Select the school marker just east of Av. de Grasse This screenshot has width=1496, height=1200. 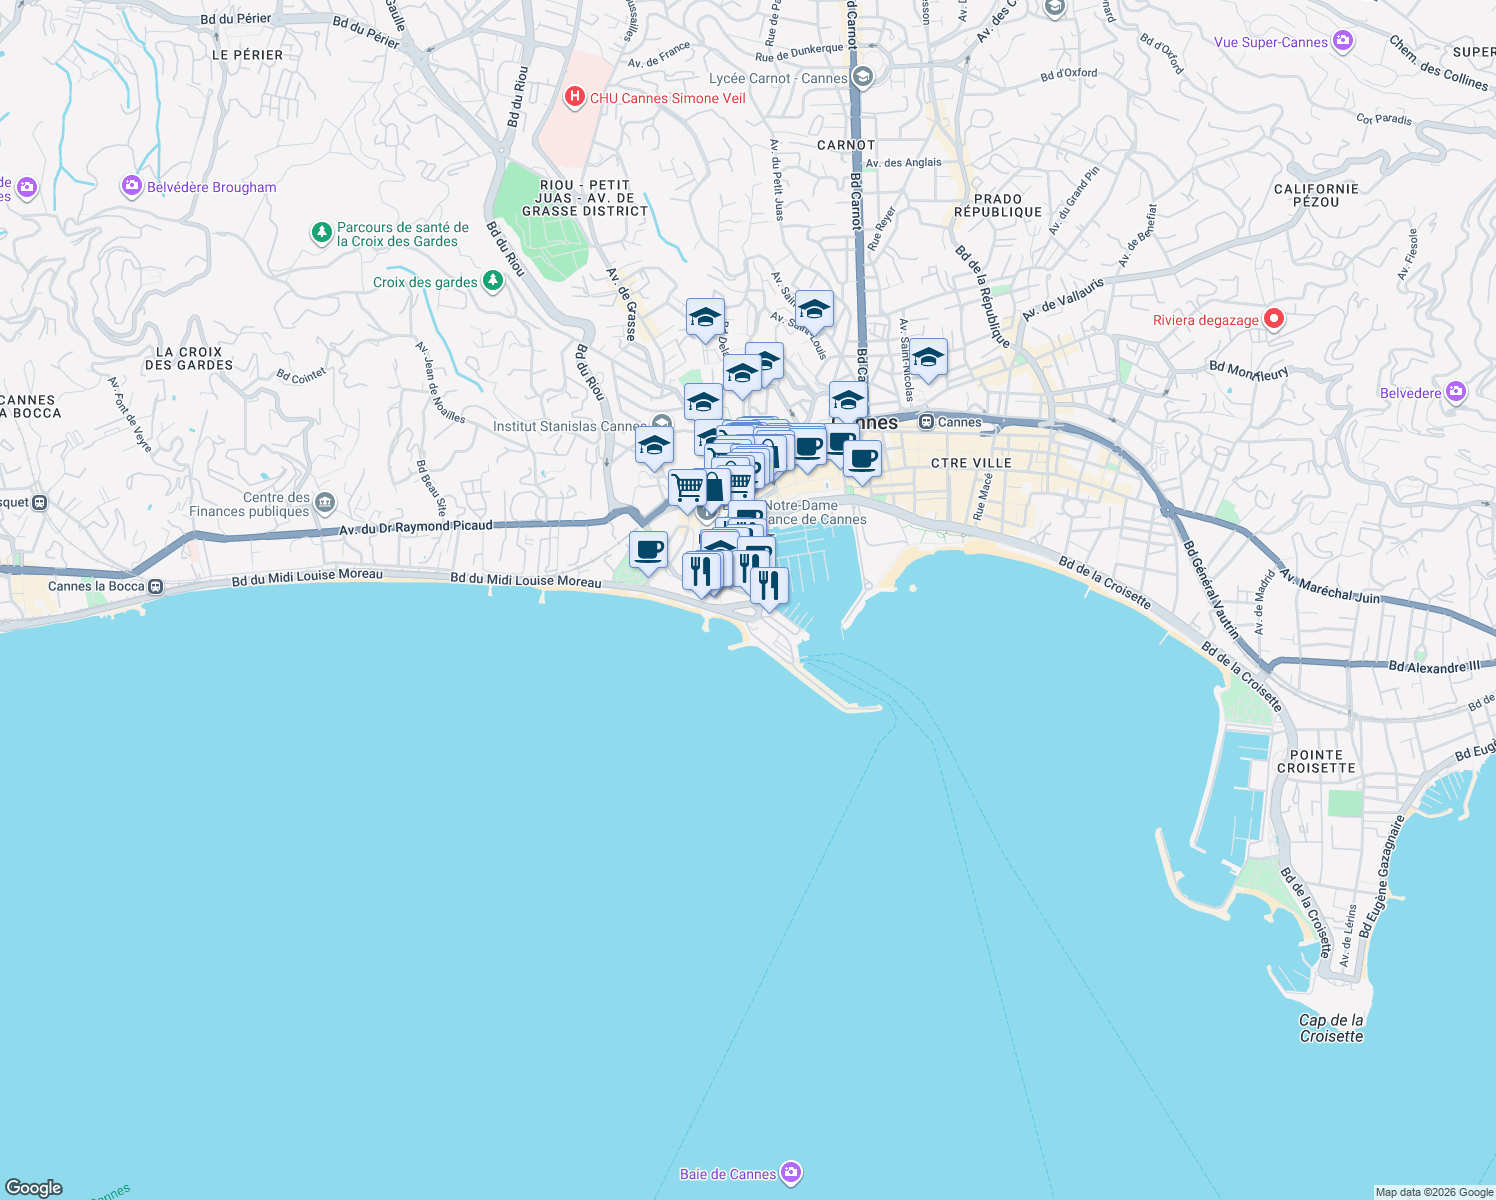click(x=705, y=321)
